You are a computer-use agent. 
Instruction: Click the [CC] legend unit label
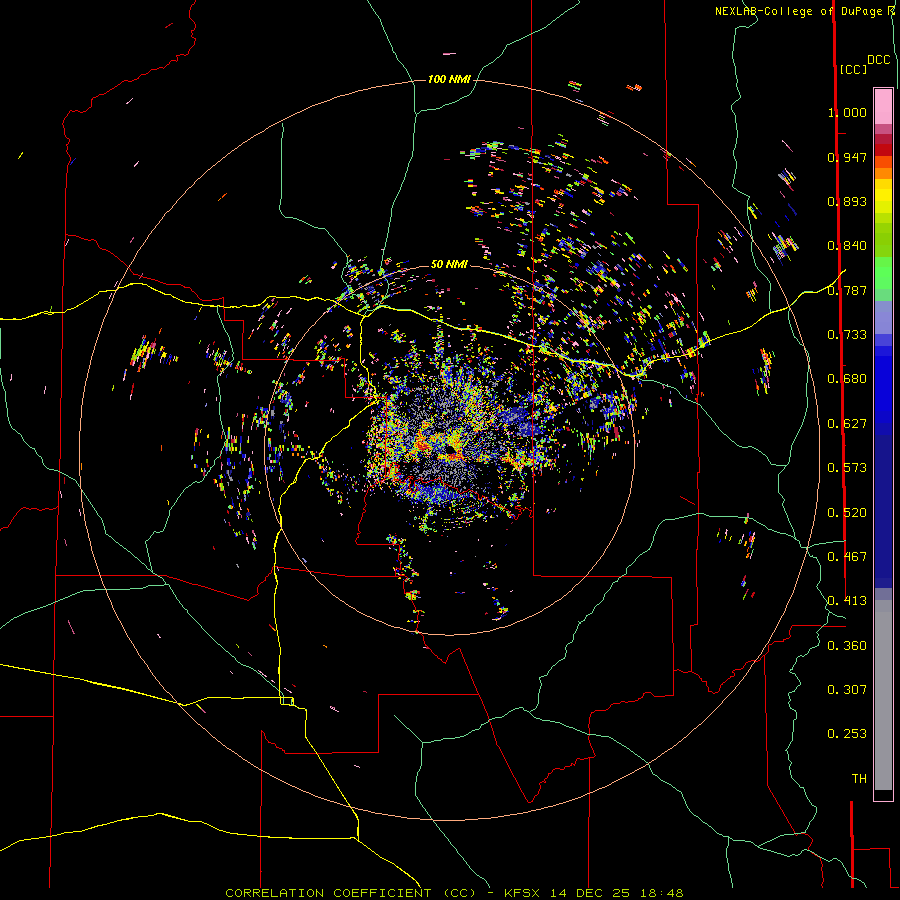[x=853, y=69]
